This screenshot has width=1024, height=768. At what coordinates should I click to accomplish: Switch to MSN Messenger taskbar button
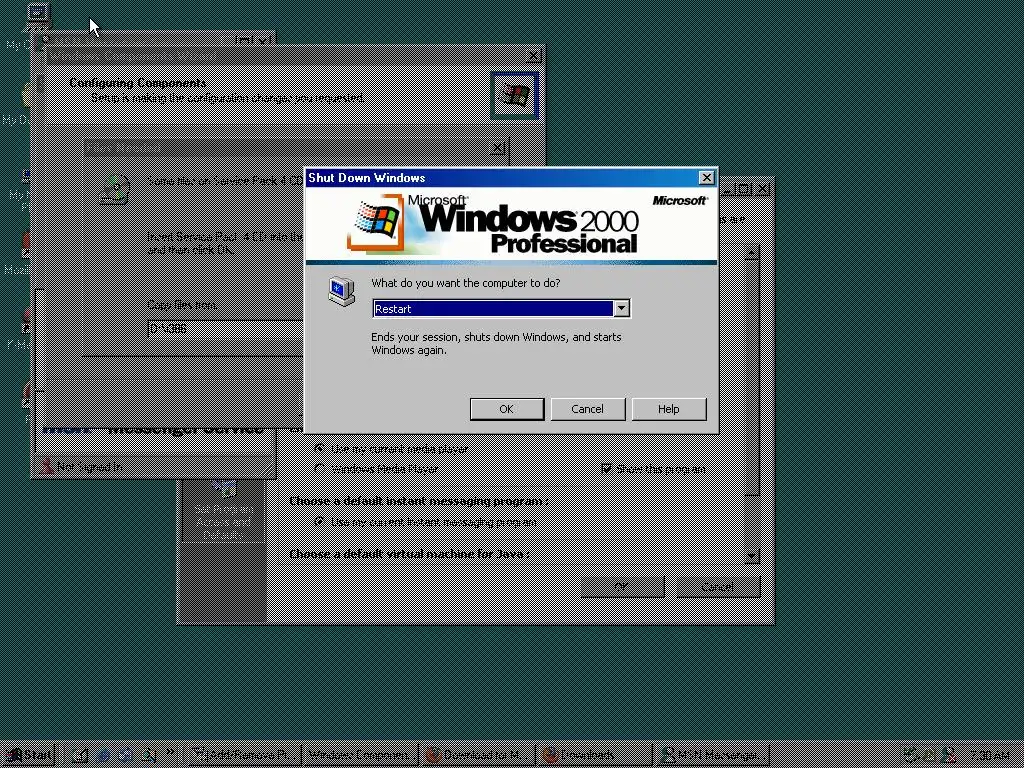(712, 755)
